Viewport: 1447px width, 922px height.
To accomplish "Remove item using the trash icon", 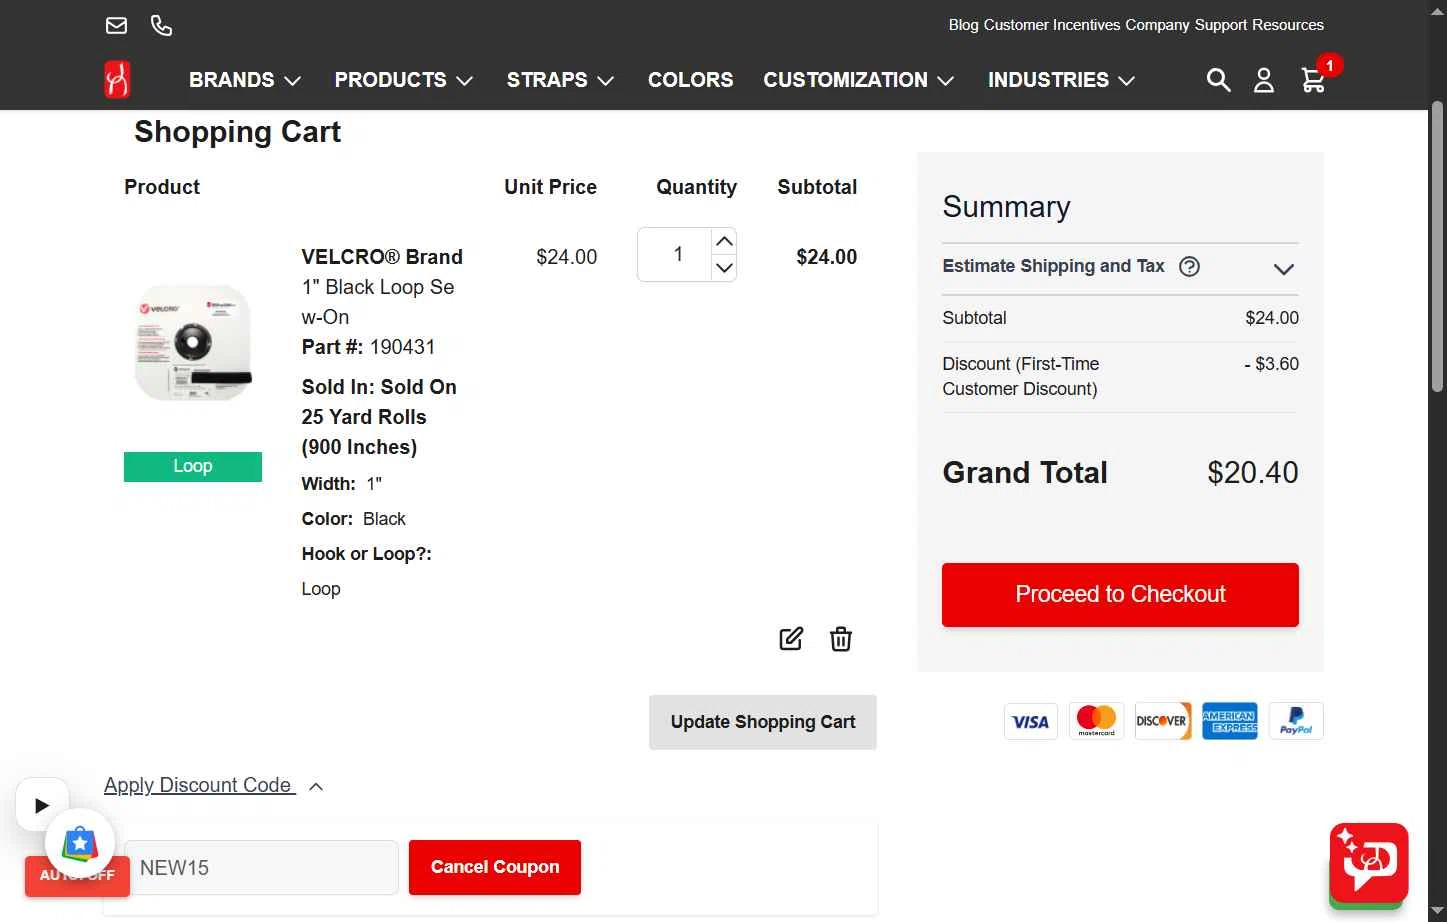I will coord(841,639).
